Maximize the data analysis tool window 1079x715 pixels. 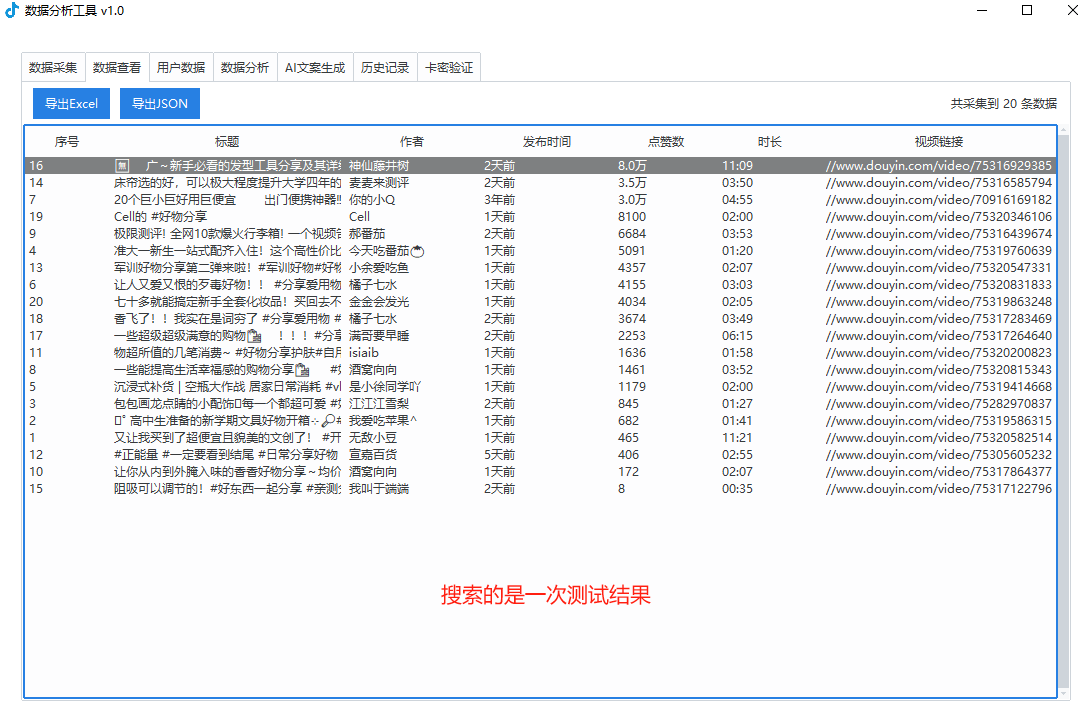point(1026,11)
